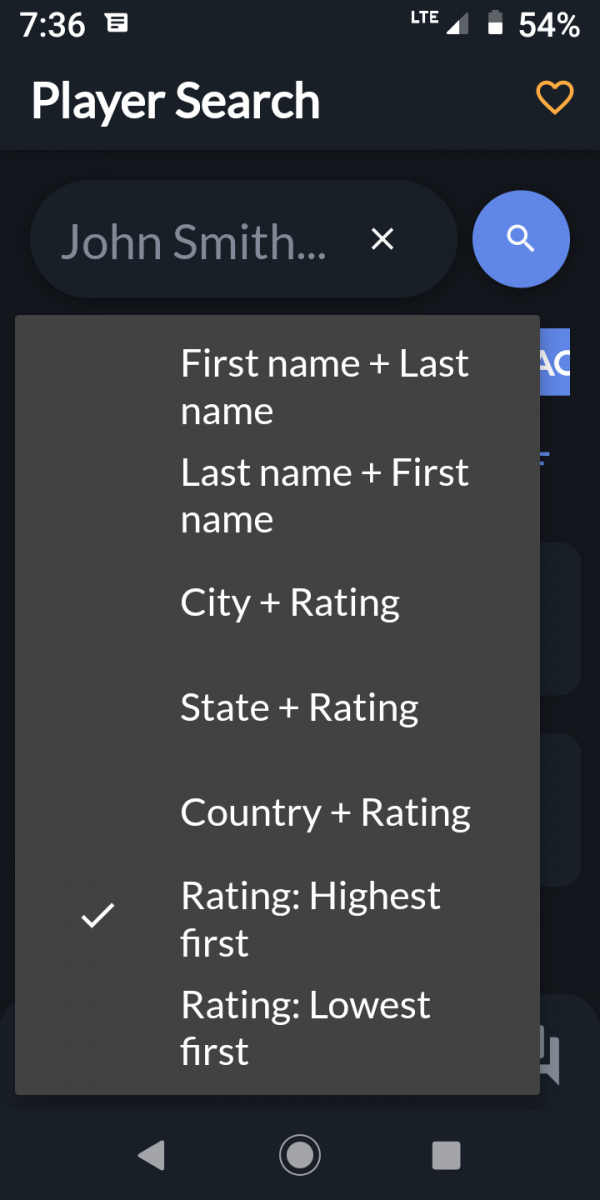This screenshot has height=1200, width=600.
Task: Tap the Android back navigation icon
Action: (x=151, y=1156)
